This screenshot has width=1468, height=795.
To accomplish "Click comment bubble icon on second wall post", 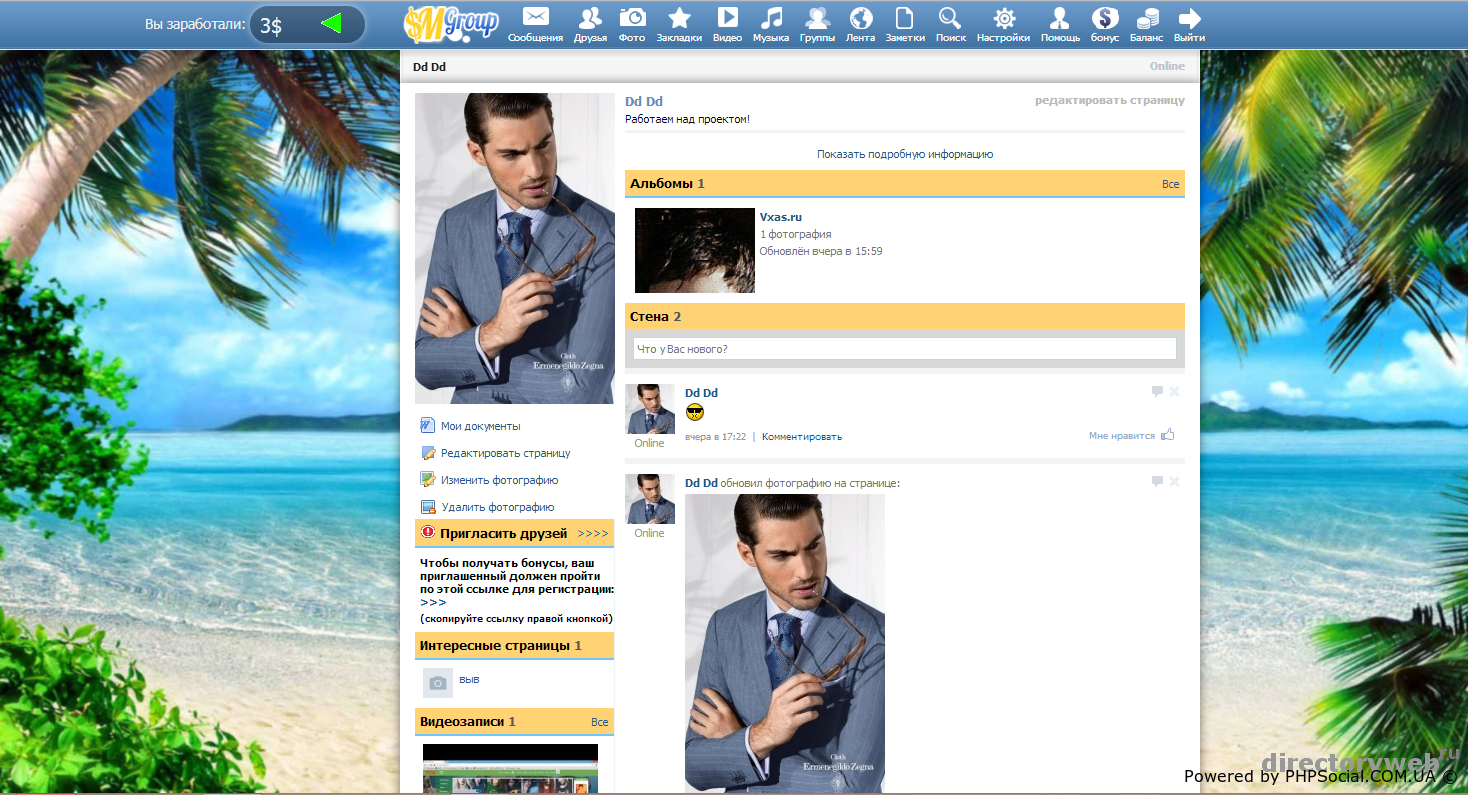I will (x=1157, y=482).
